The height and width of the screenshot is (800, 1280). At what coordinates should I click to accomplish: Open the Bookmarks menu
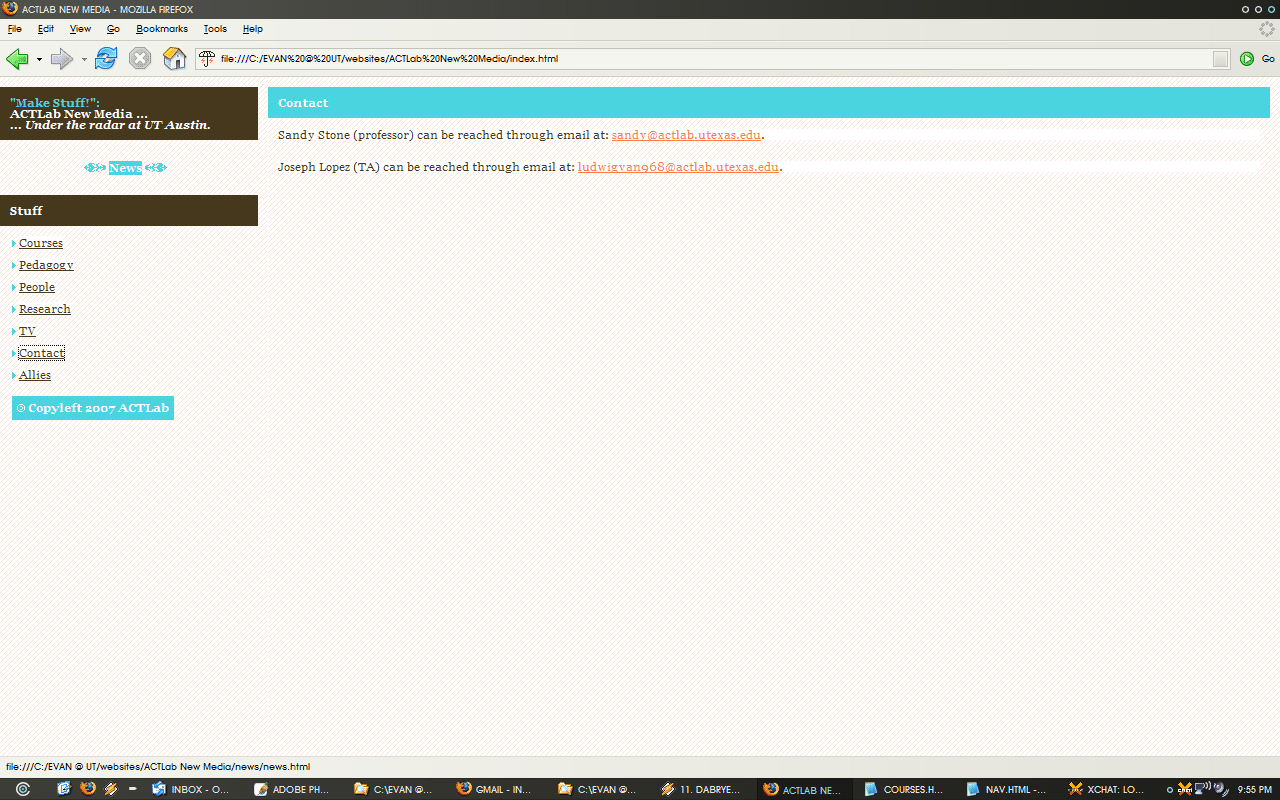point(162,29)
